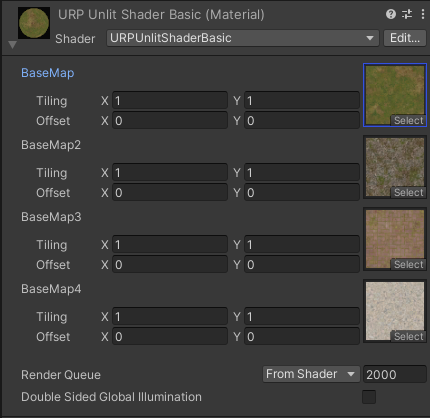Viewport: 430px width, 418px height.
Task: Click Select on the BaseMap2 texture
Action: point(408,193)
